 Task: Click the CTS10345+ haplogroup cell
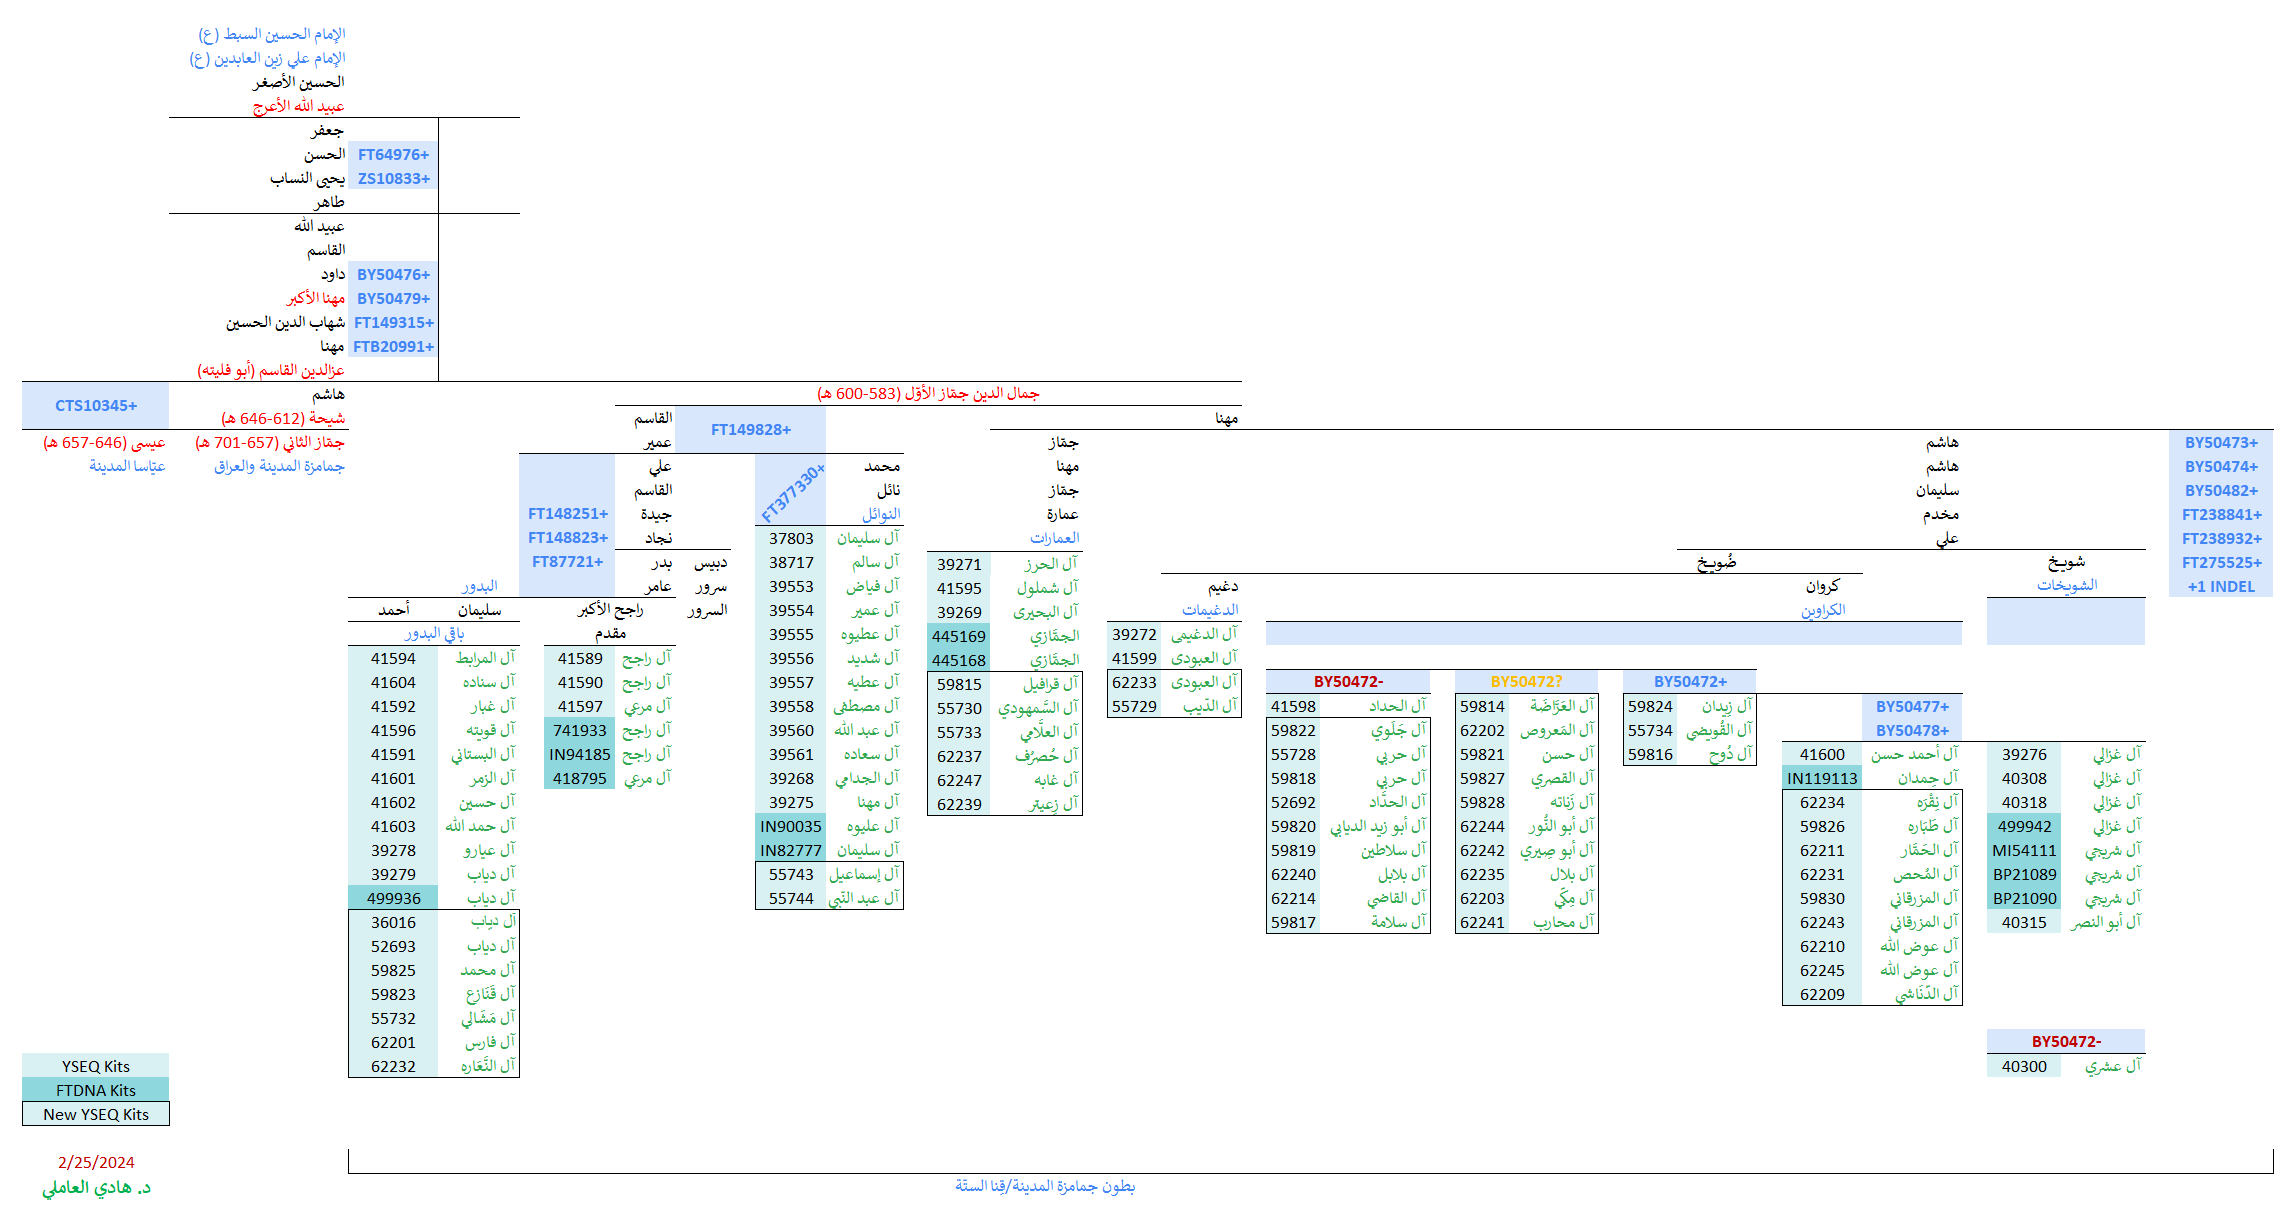click(96, 406)
